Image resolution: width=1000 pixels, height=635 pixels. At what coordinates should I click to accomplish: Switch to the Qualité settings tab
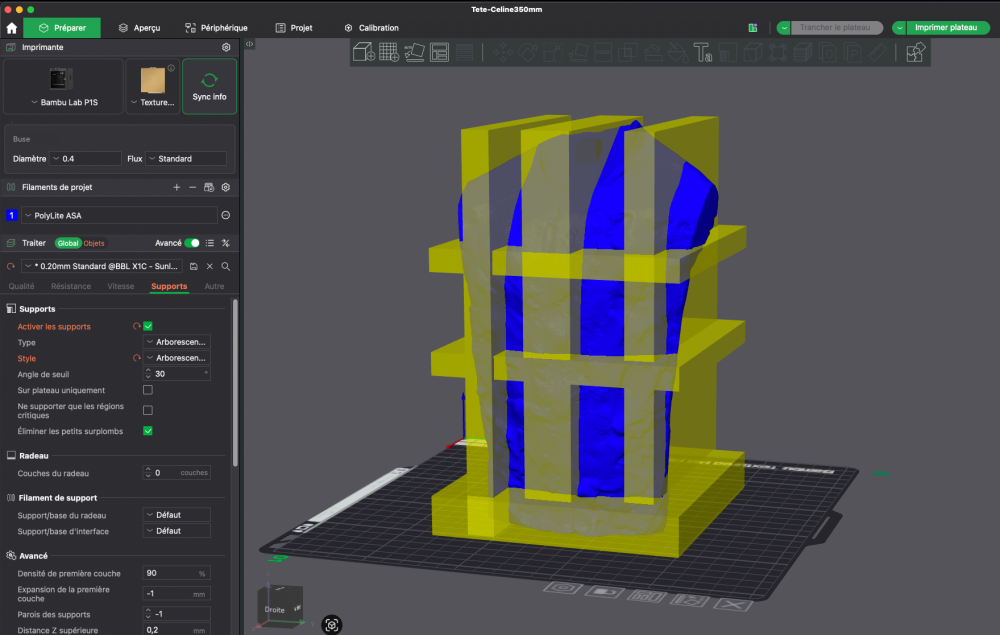(22, 286)
